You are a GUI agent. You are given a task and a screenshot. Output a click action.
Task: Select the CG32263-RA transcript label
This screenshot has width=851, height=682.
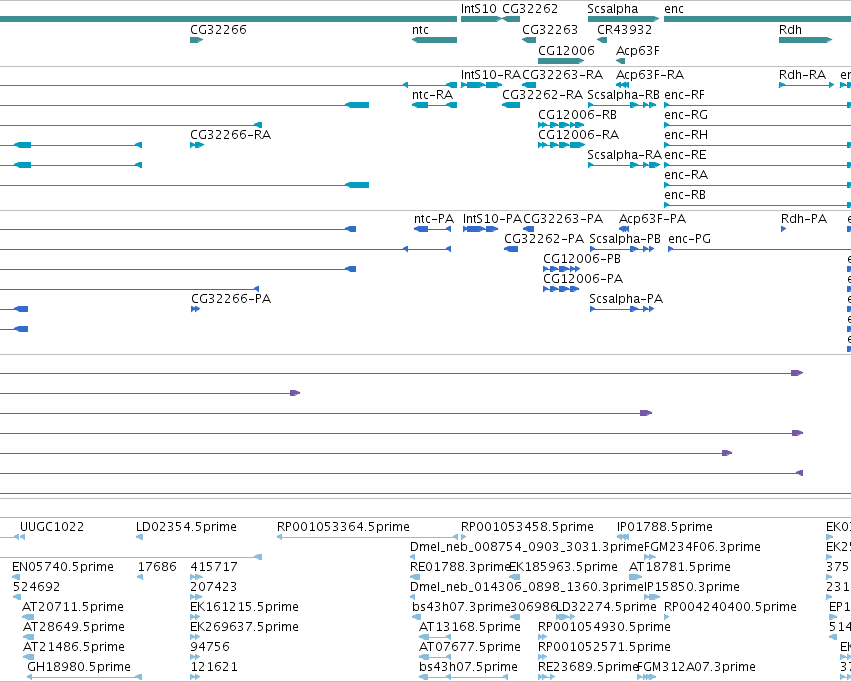coord(563,74)
